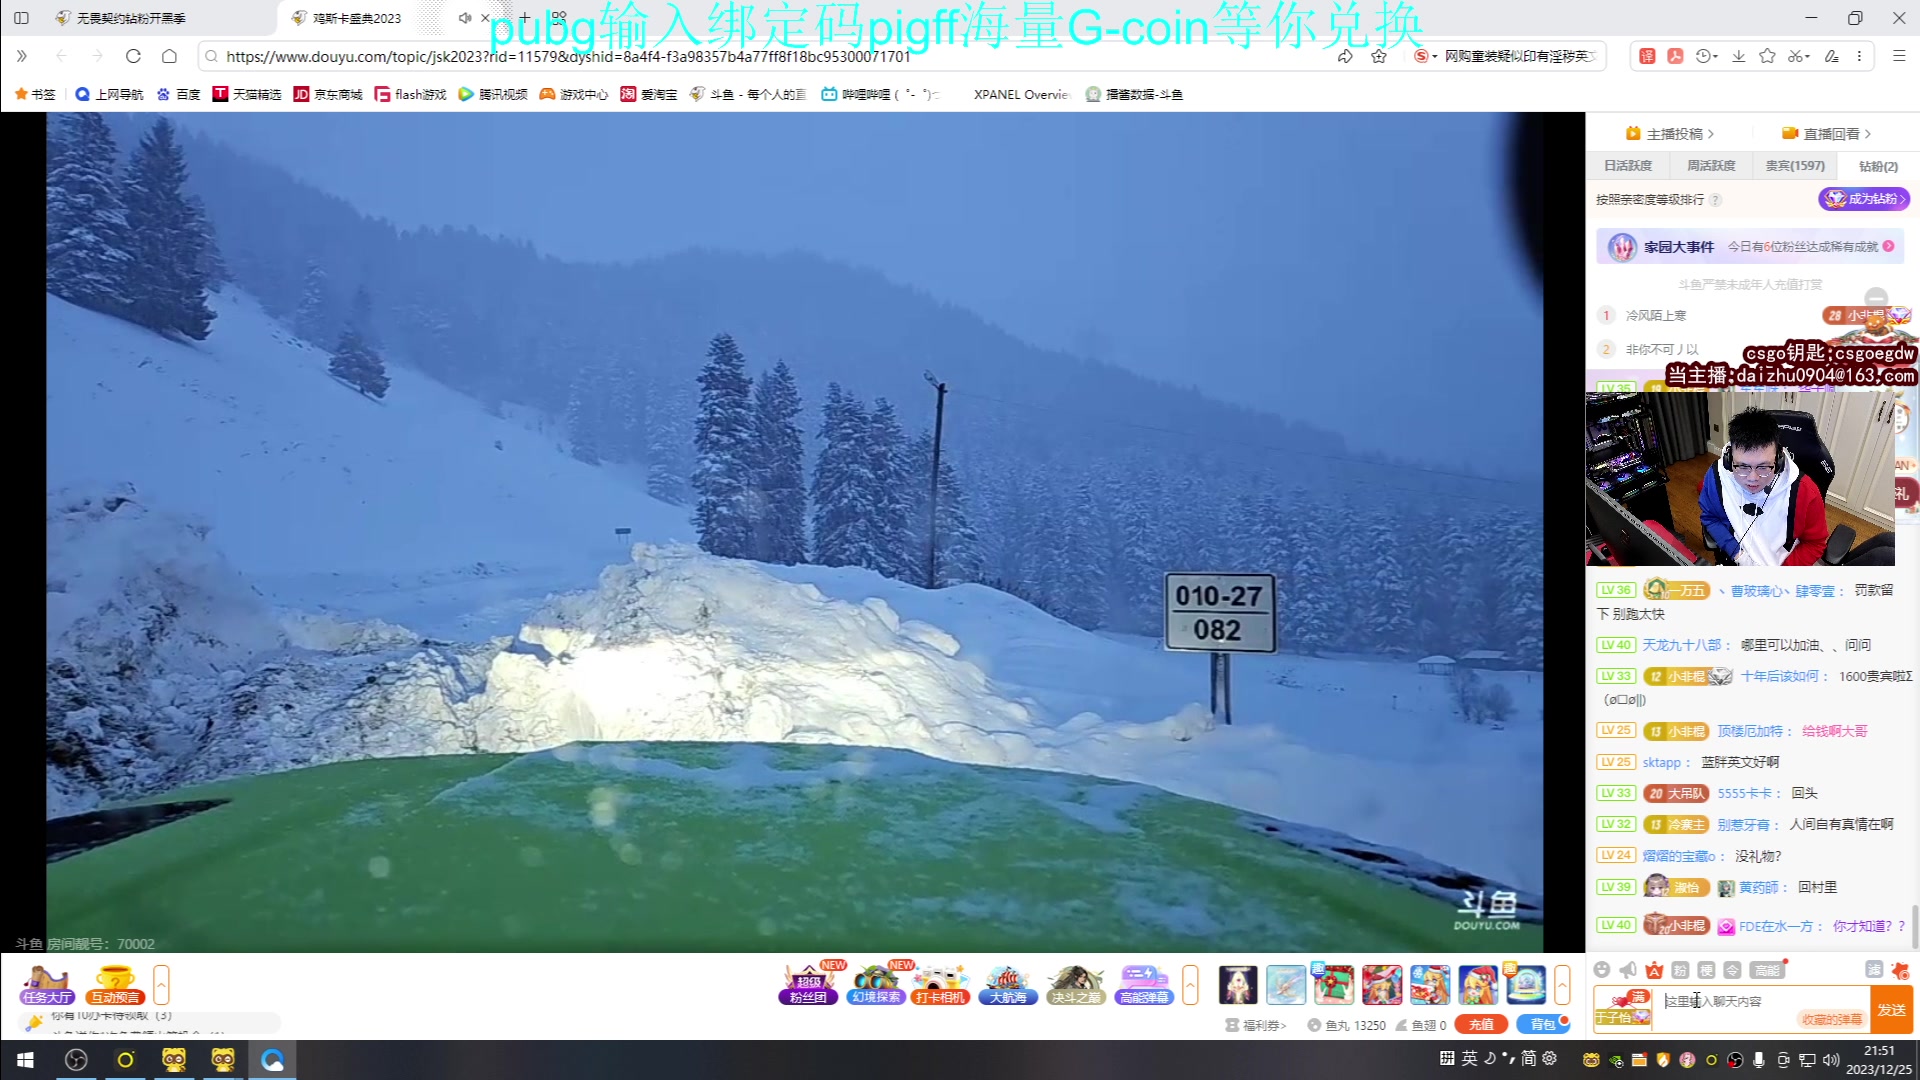Image resolution: width=1920 pixels, height=1080 pixels.
Task: Switch to the 周活跃度 tab
Action: pos(1711,166)
